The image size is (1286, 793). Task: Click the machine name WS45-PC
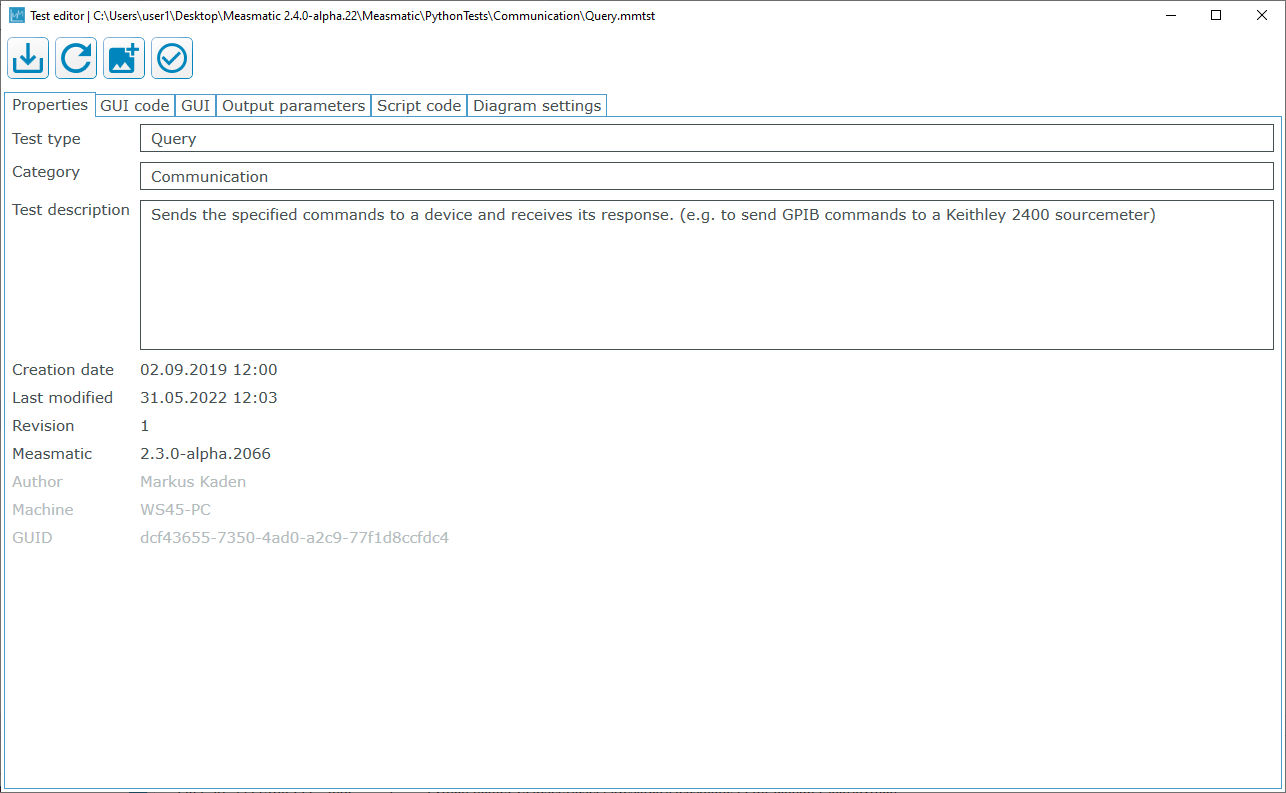click(175, 510)
